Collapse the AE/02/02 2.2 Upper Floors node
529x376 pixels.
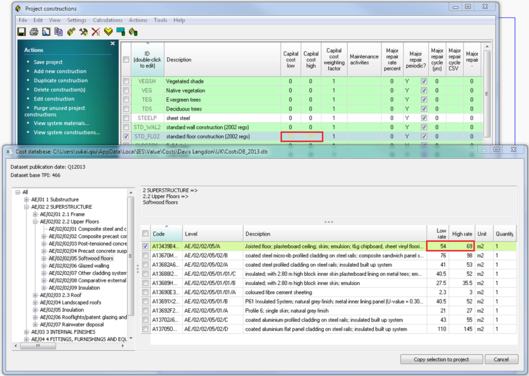click(x=35, y=222)
